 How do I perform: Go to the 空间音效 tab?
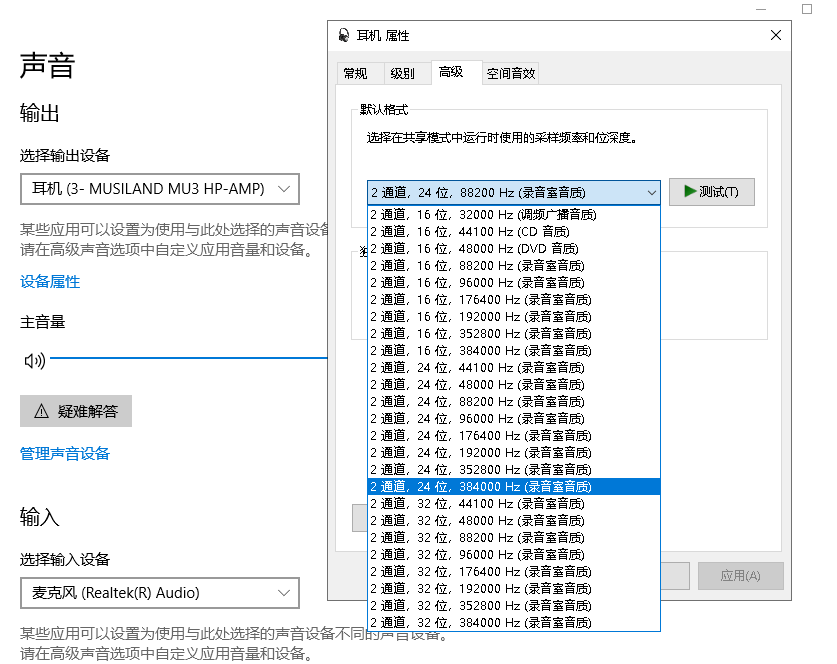pos(511,73)
